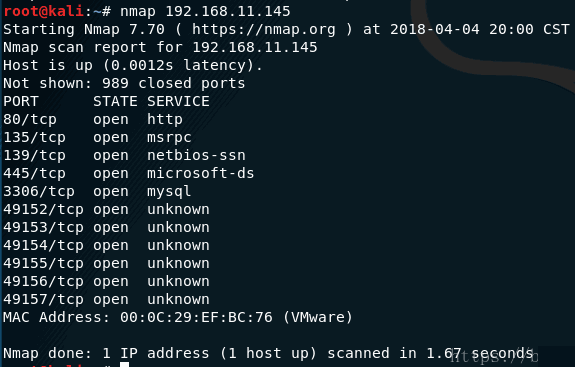Click the 445/tcp microsoft-ds entry
Viewport: 575px width, 367px height.
pos(129,173)
